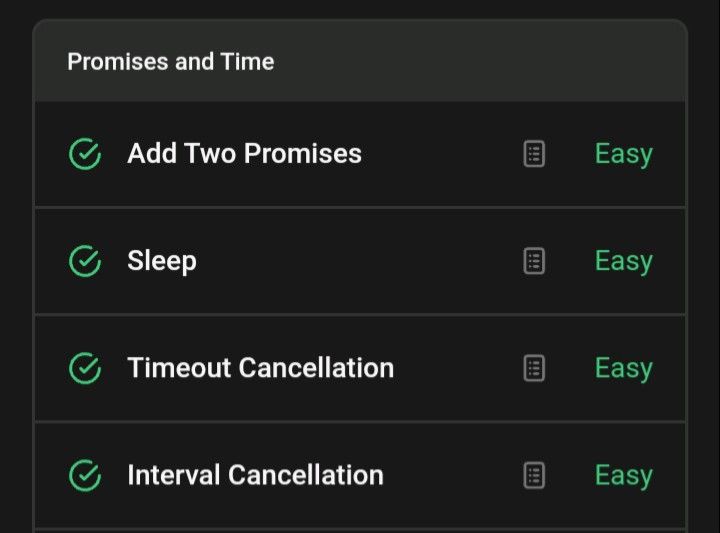Click the word Promises in the section heading
The image size is (720, 533).
118,62
